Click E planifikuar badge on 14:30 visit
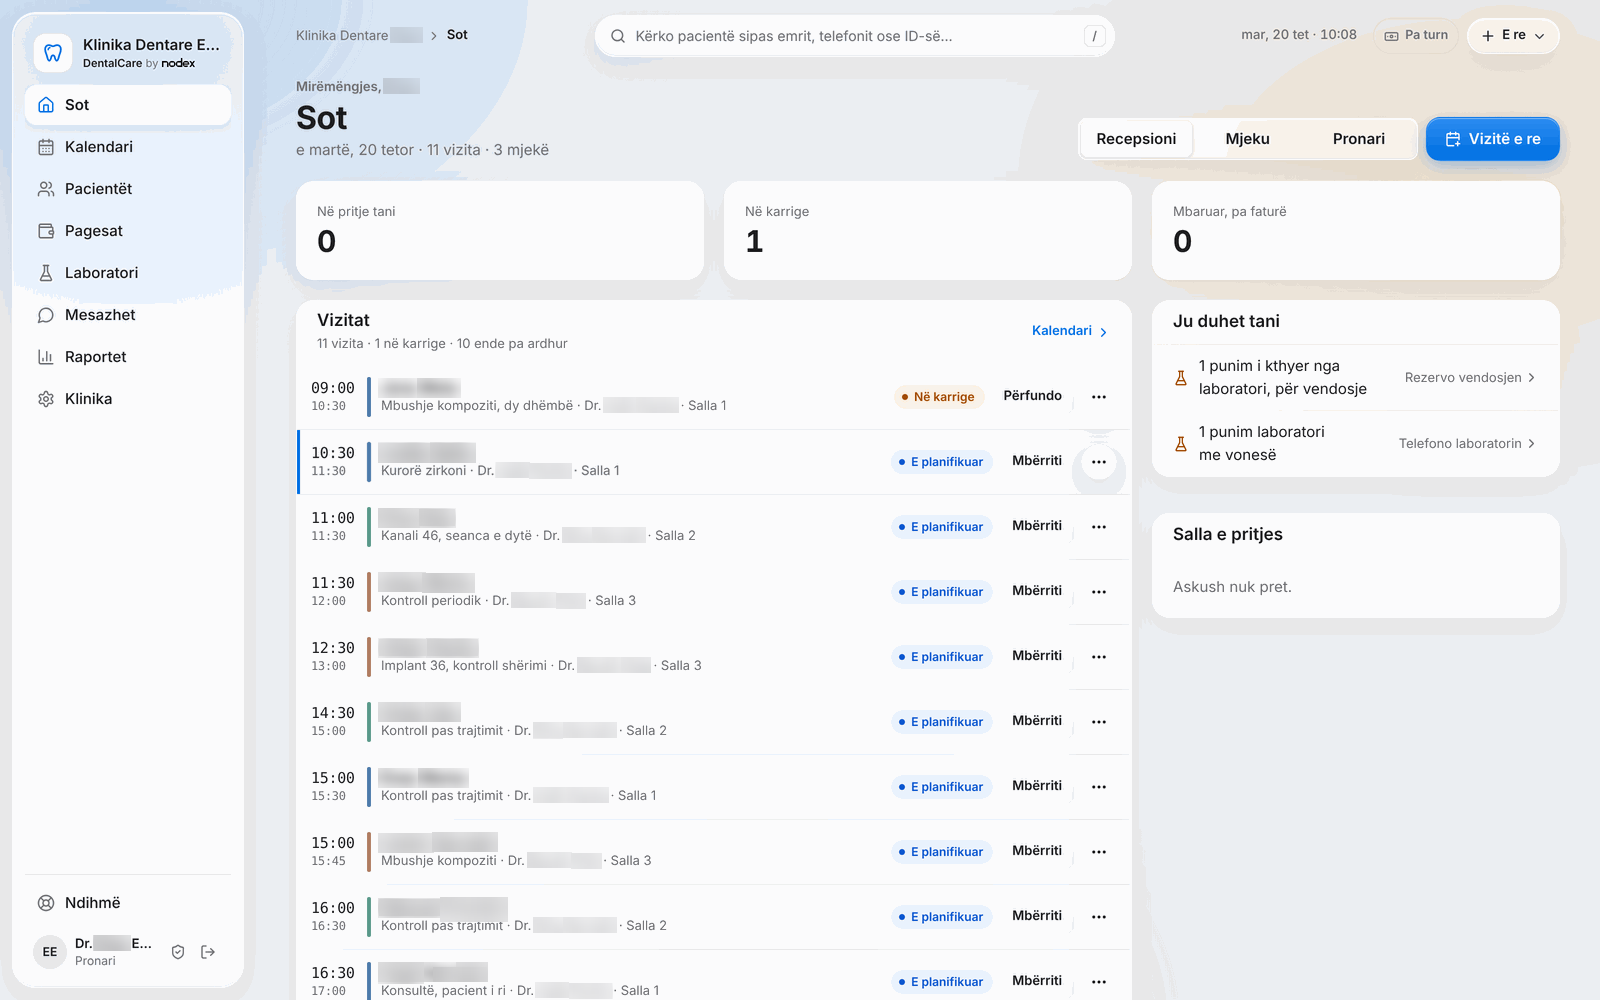Screen dimensions: 1600x1000 click(x=942, y=722)
